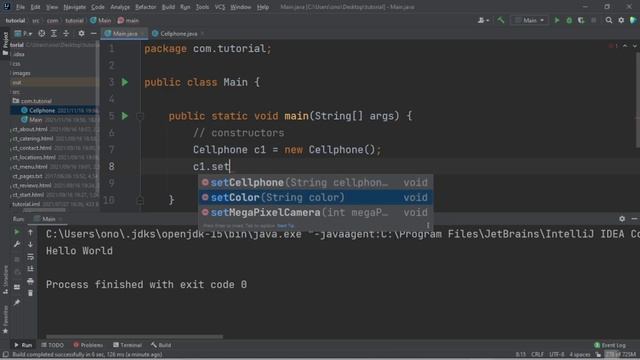This screenshot has height=360, width=640.
Task: Run Main with coverage icon
Action: tap(581, 20)
